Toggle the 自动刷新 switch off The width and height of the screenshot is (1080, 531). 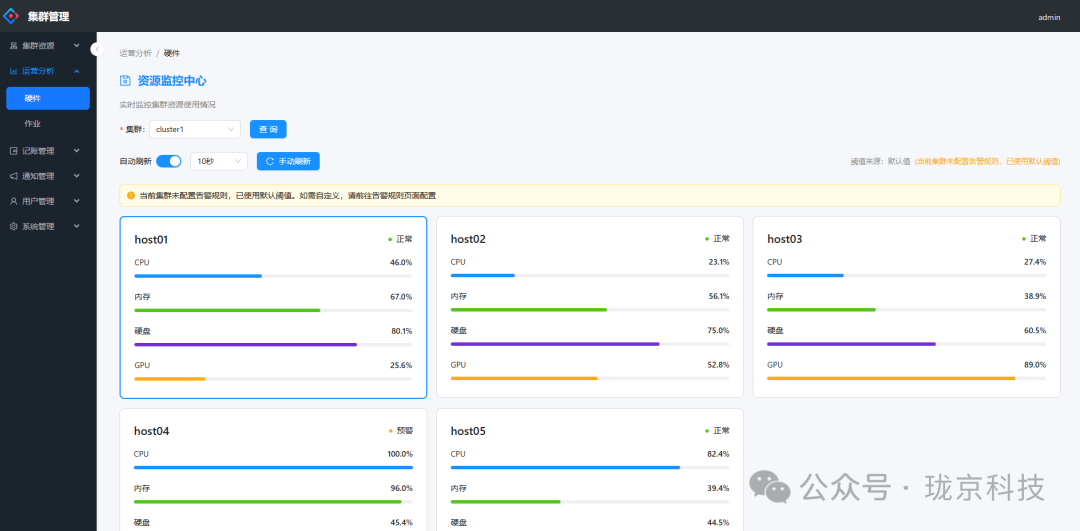(169, 161)
